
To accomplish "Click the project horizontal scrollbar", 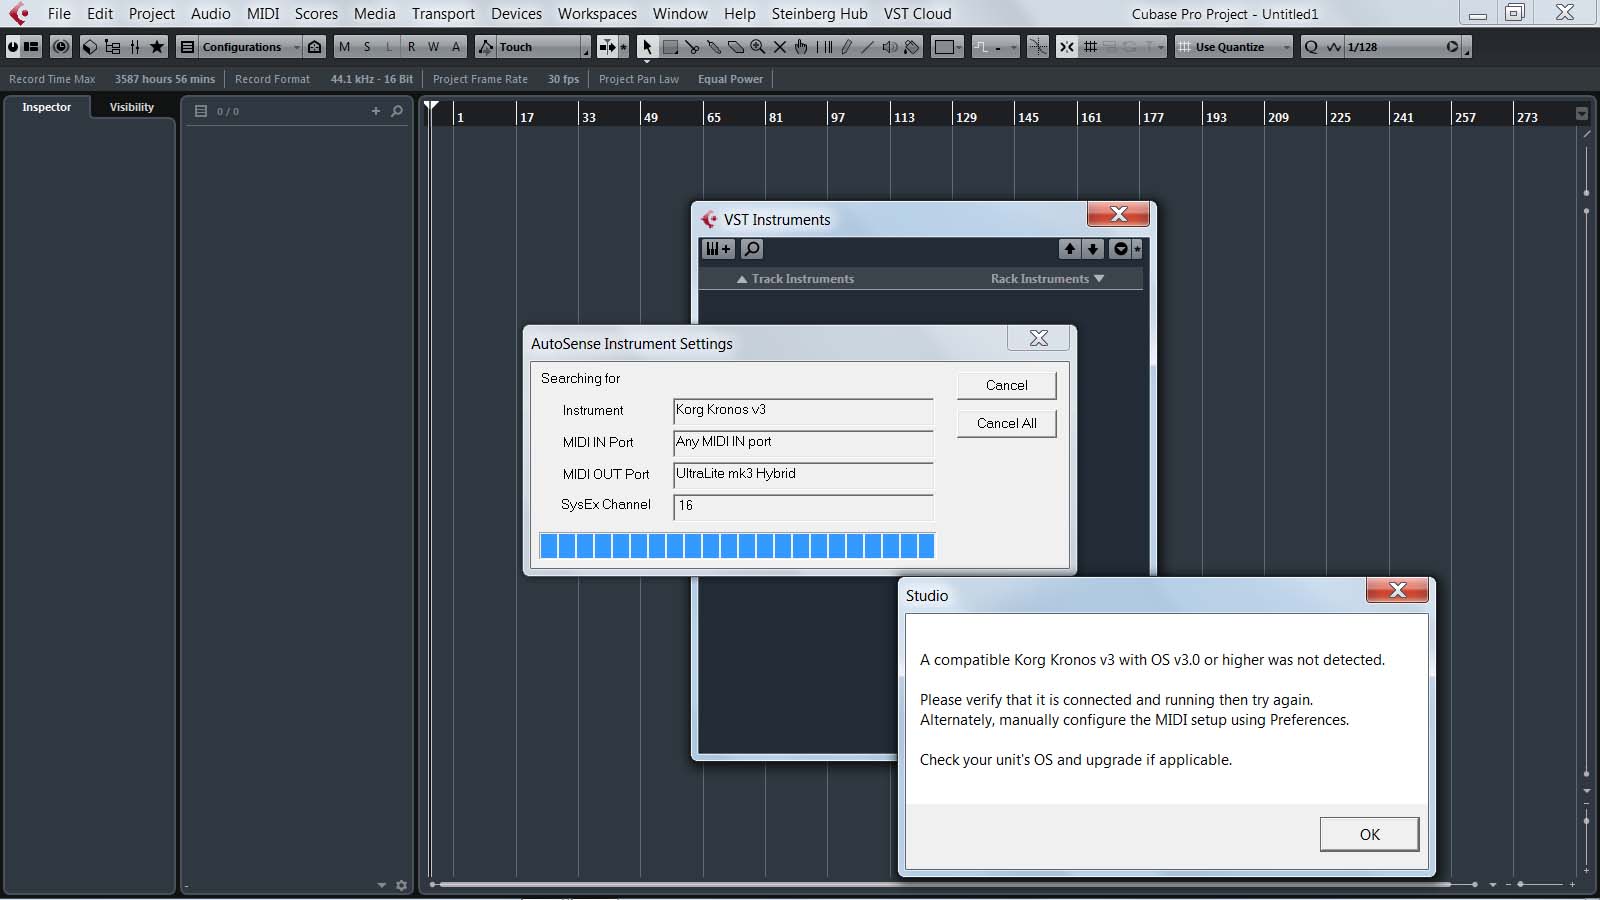I will pos(943,884).
